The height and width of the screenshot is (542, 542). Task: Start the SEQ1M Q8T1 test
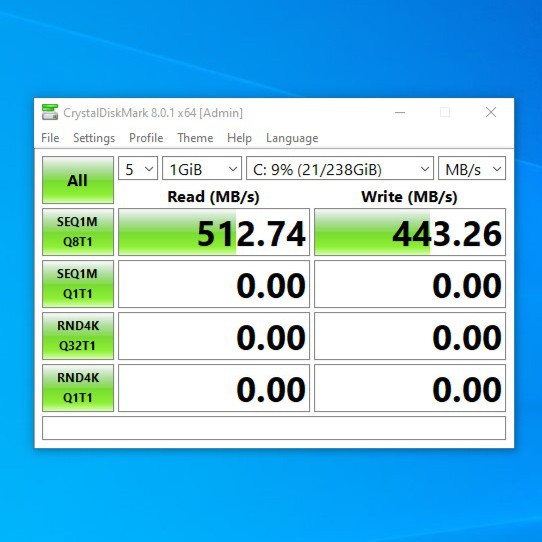pos(78,232)
